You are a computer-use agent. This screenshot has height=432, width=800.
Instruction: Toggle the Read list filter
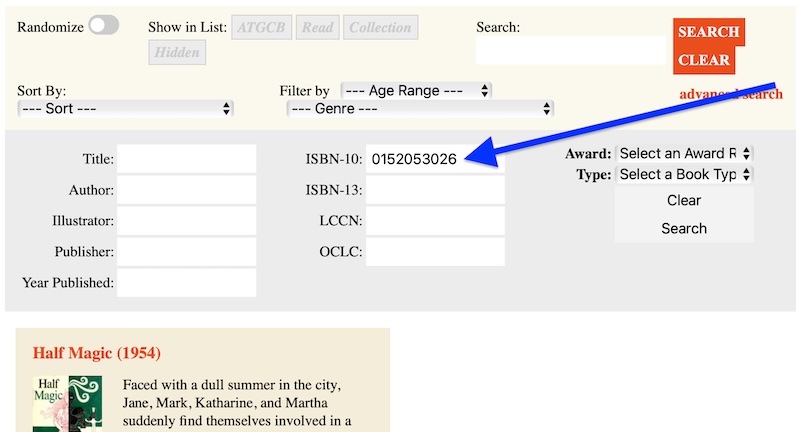click(x=317, y=28)
